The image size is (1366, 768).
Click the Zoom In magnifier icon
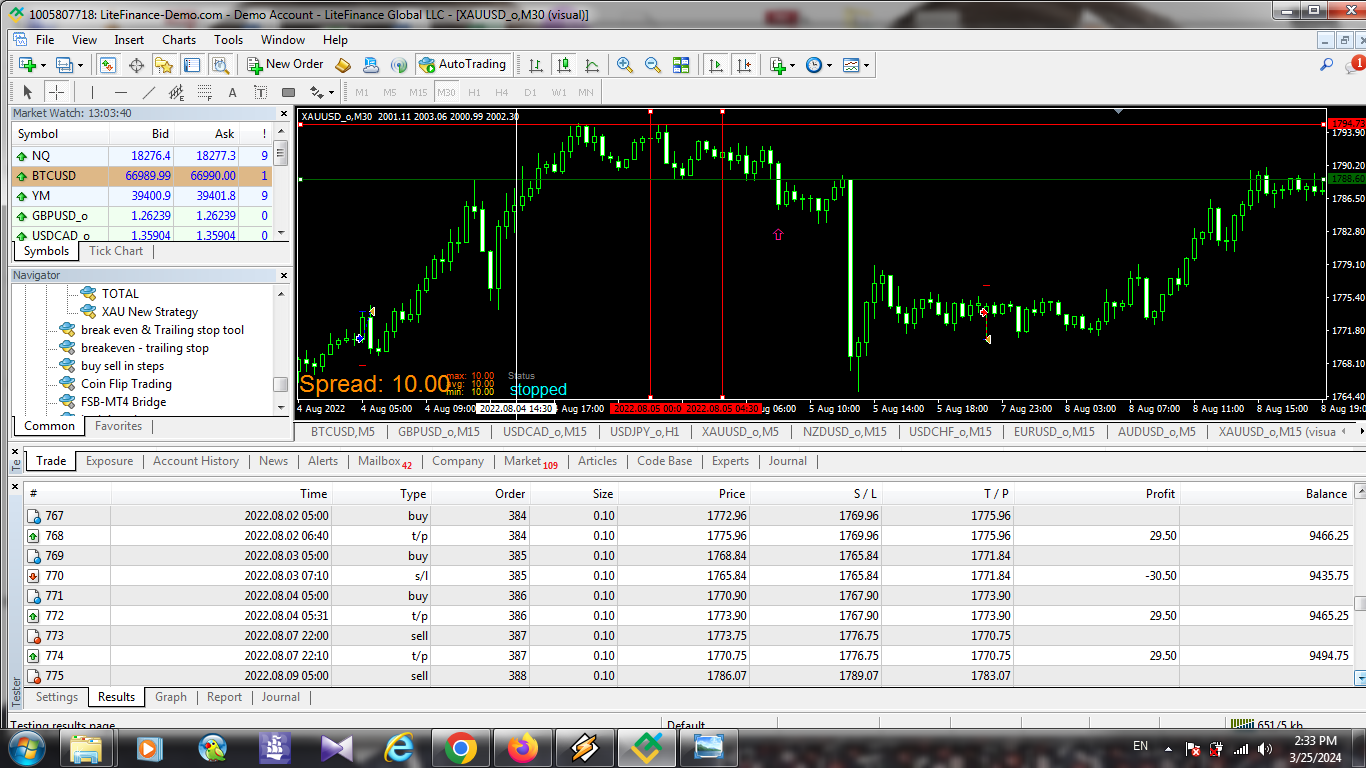point(625,65)
